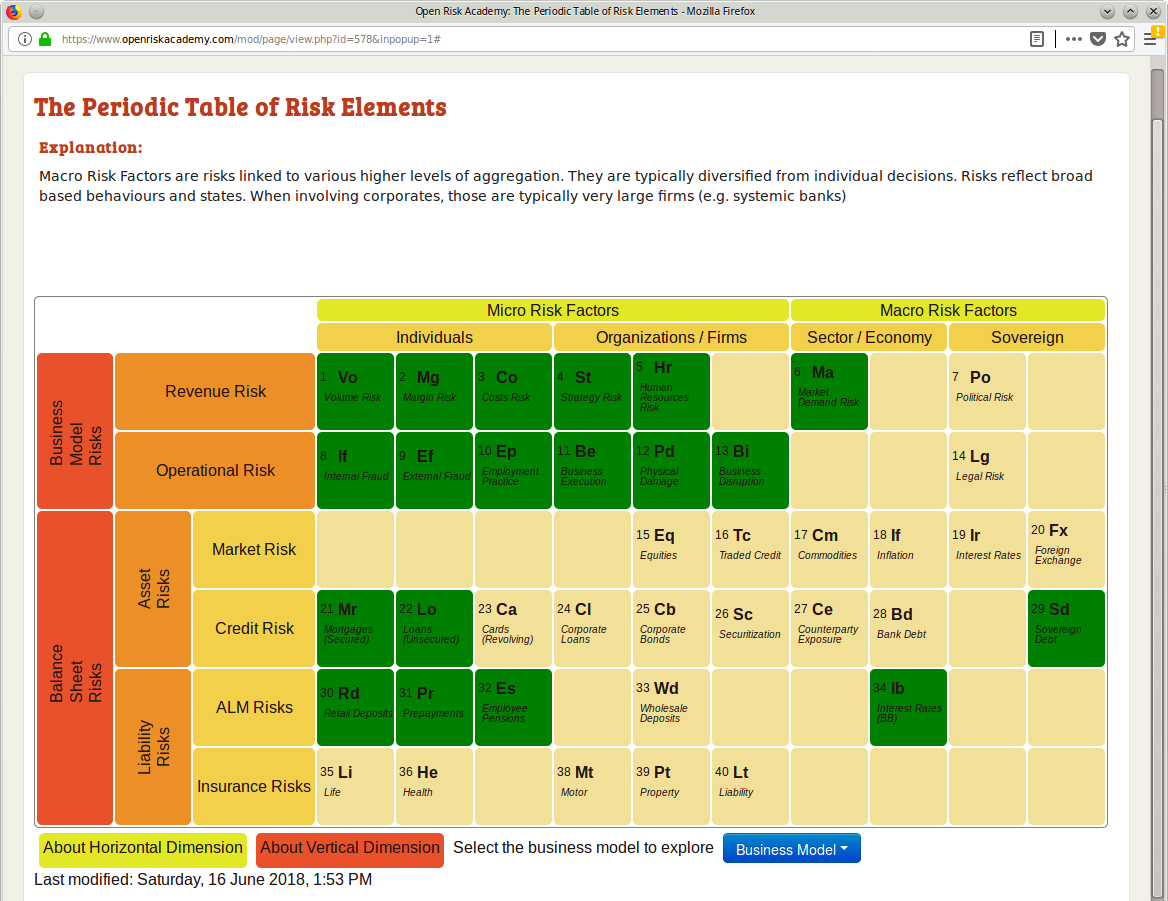
Task: Select the Political Risk element Po
Action: (987, 392)
